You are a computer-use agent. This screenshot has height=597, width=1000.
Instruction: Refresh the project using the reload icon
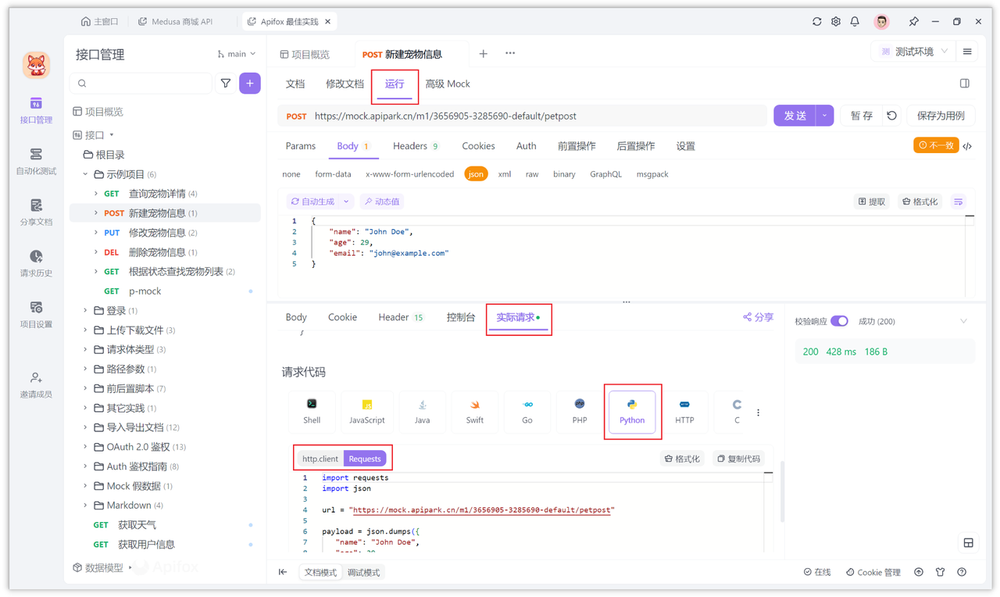pos(816,20)
